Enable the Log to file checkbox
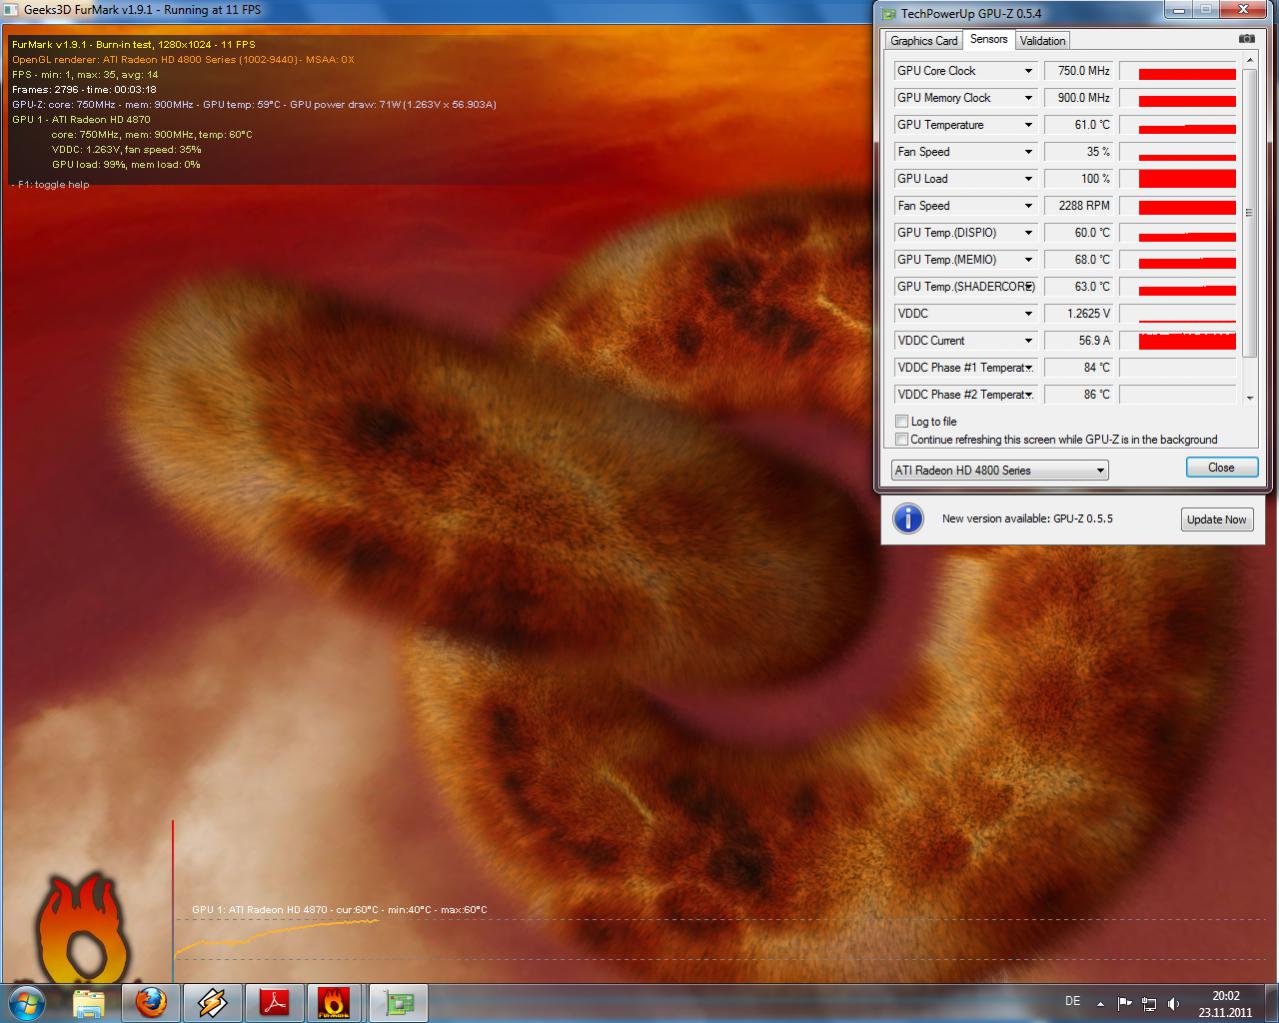 tap(902, 422)
